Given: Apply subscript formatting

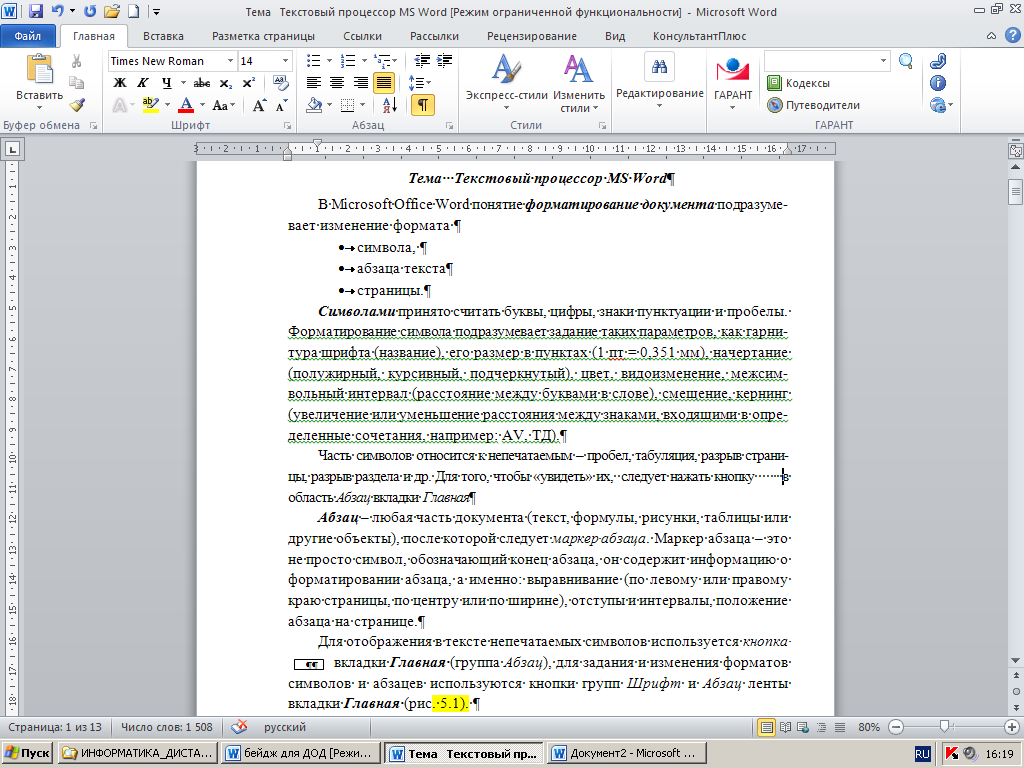Looking at the screenshot, I should pos(225,83).
